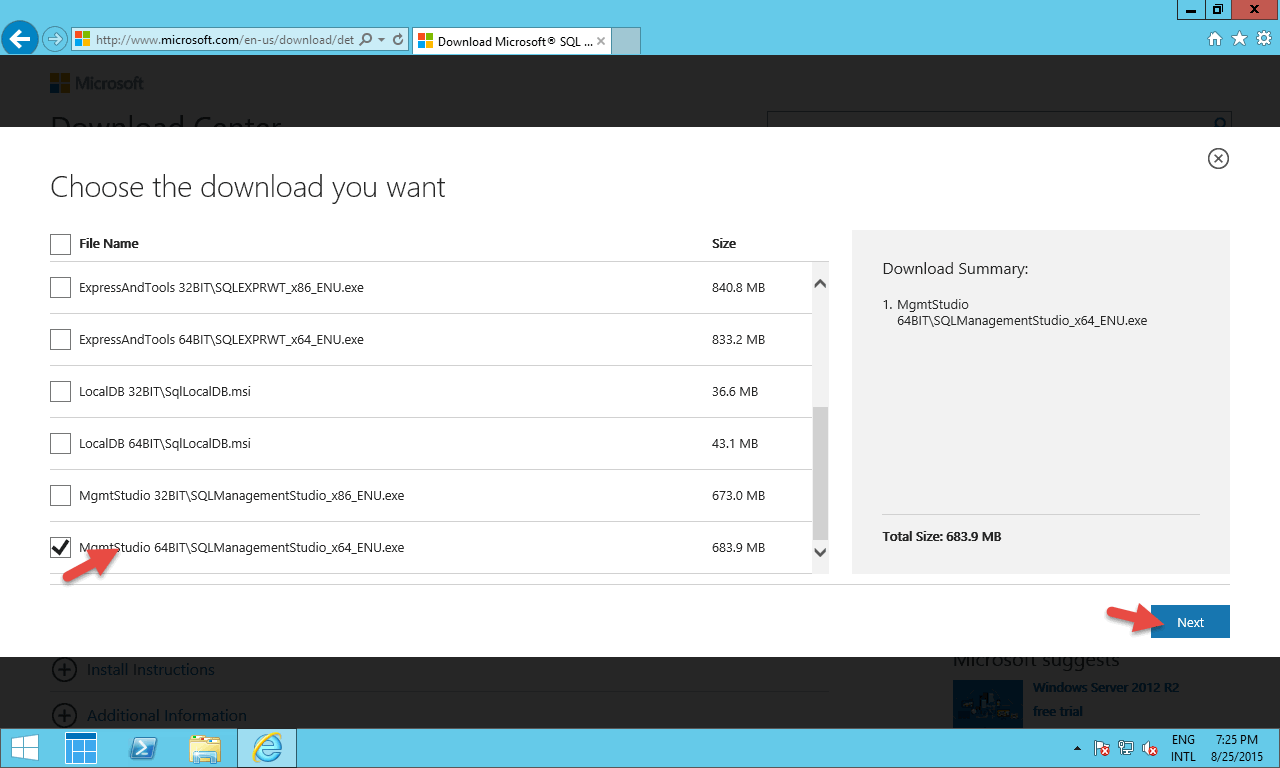
Task: Click the LocalDB 64BIT file name text
Action: coord(165,444)
